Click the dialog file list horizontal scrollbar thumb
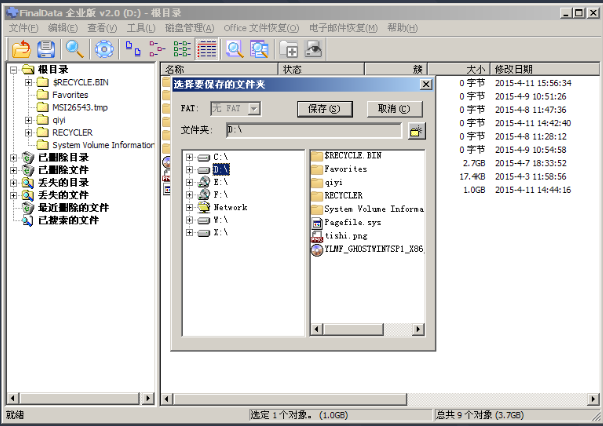603x426 pixels. coord(354,329)
